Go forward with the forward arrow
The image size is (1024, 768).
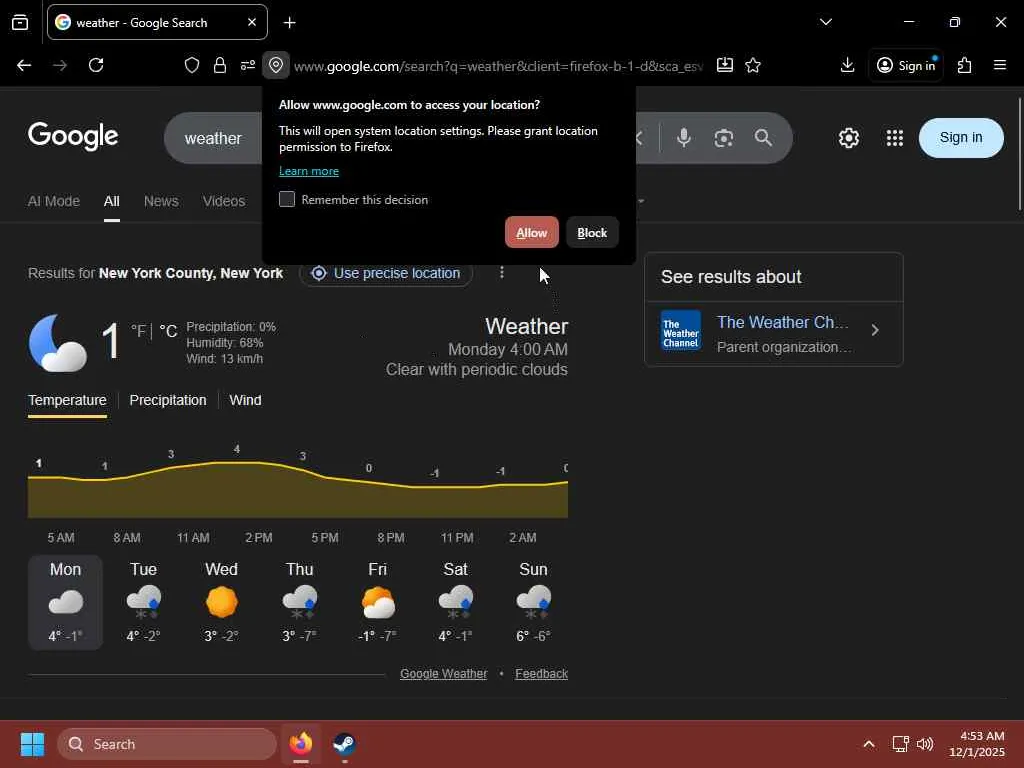60,65
